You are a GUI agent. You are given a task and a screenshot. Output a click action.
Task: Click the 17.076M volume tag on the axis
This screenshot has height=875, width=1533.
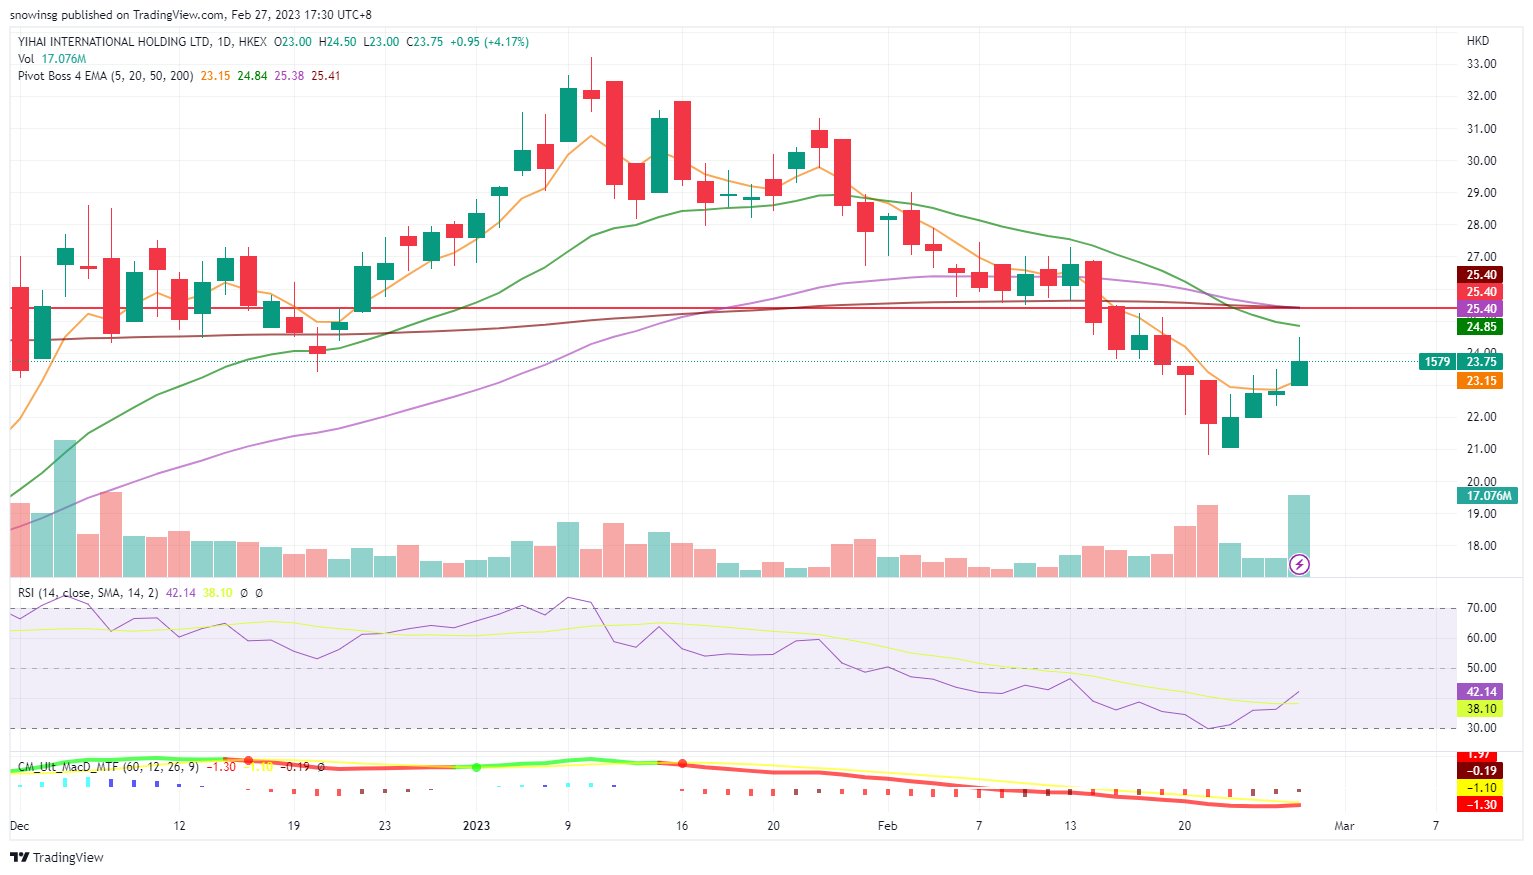point(1488,496)
